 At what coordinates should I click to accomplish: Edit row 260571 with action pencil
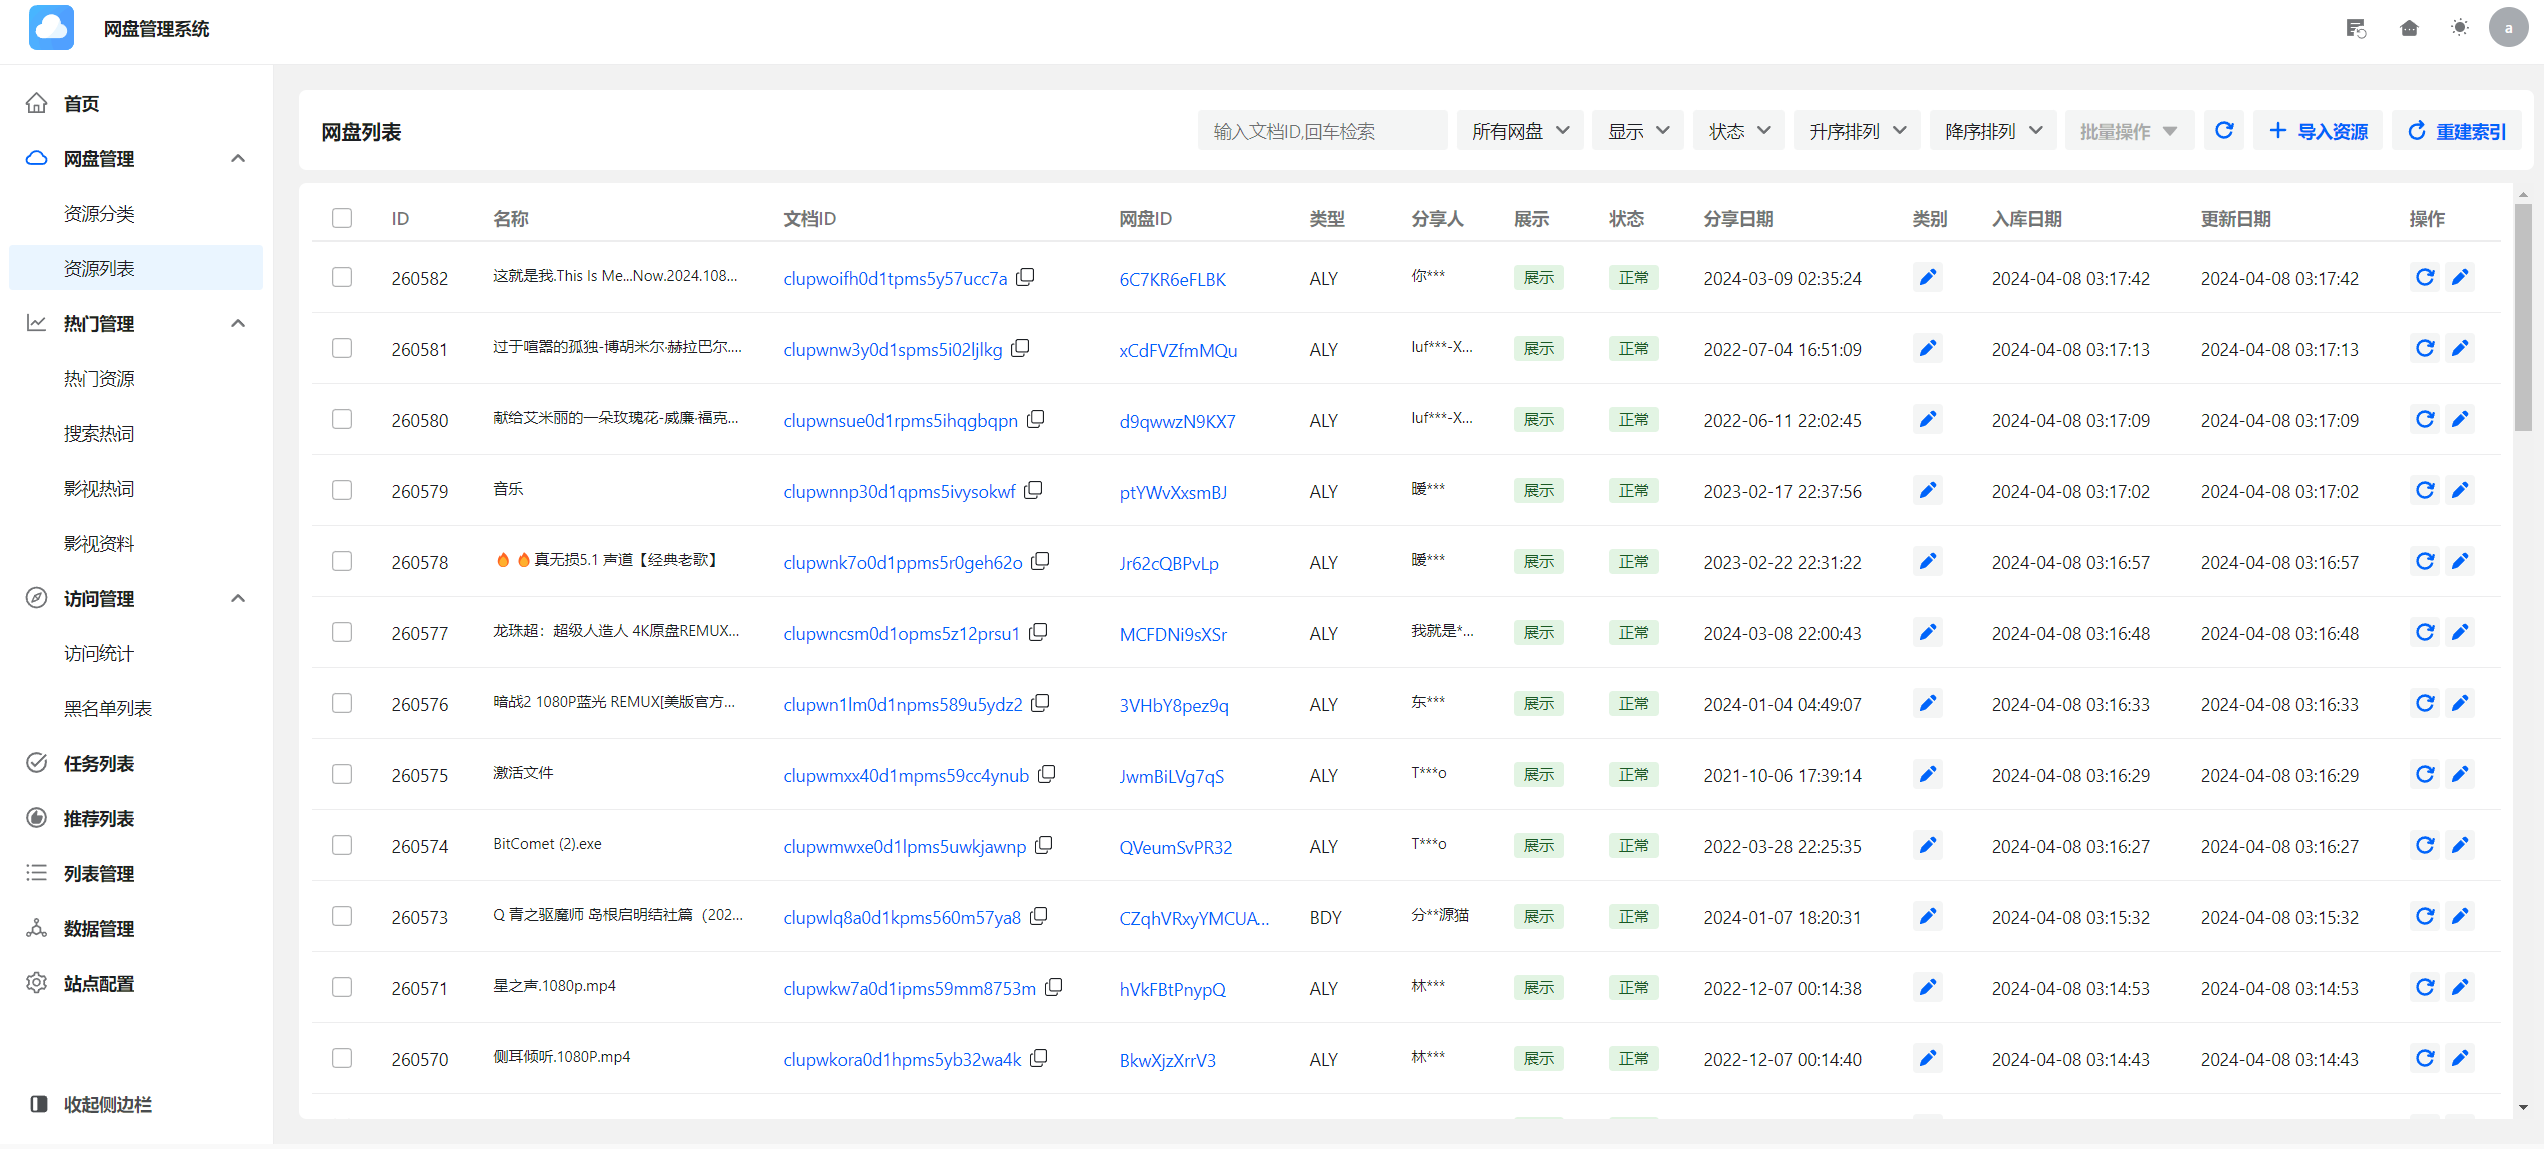pos(2460,987)
